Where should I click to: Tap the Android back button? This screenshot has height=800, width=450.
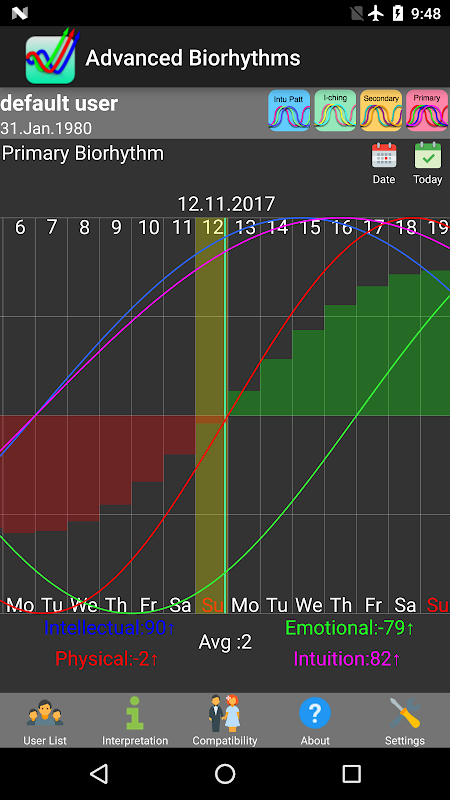click(99, 773)
